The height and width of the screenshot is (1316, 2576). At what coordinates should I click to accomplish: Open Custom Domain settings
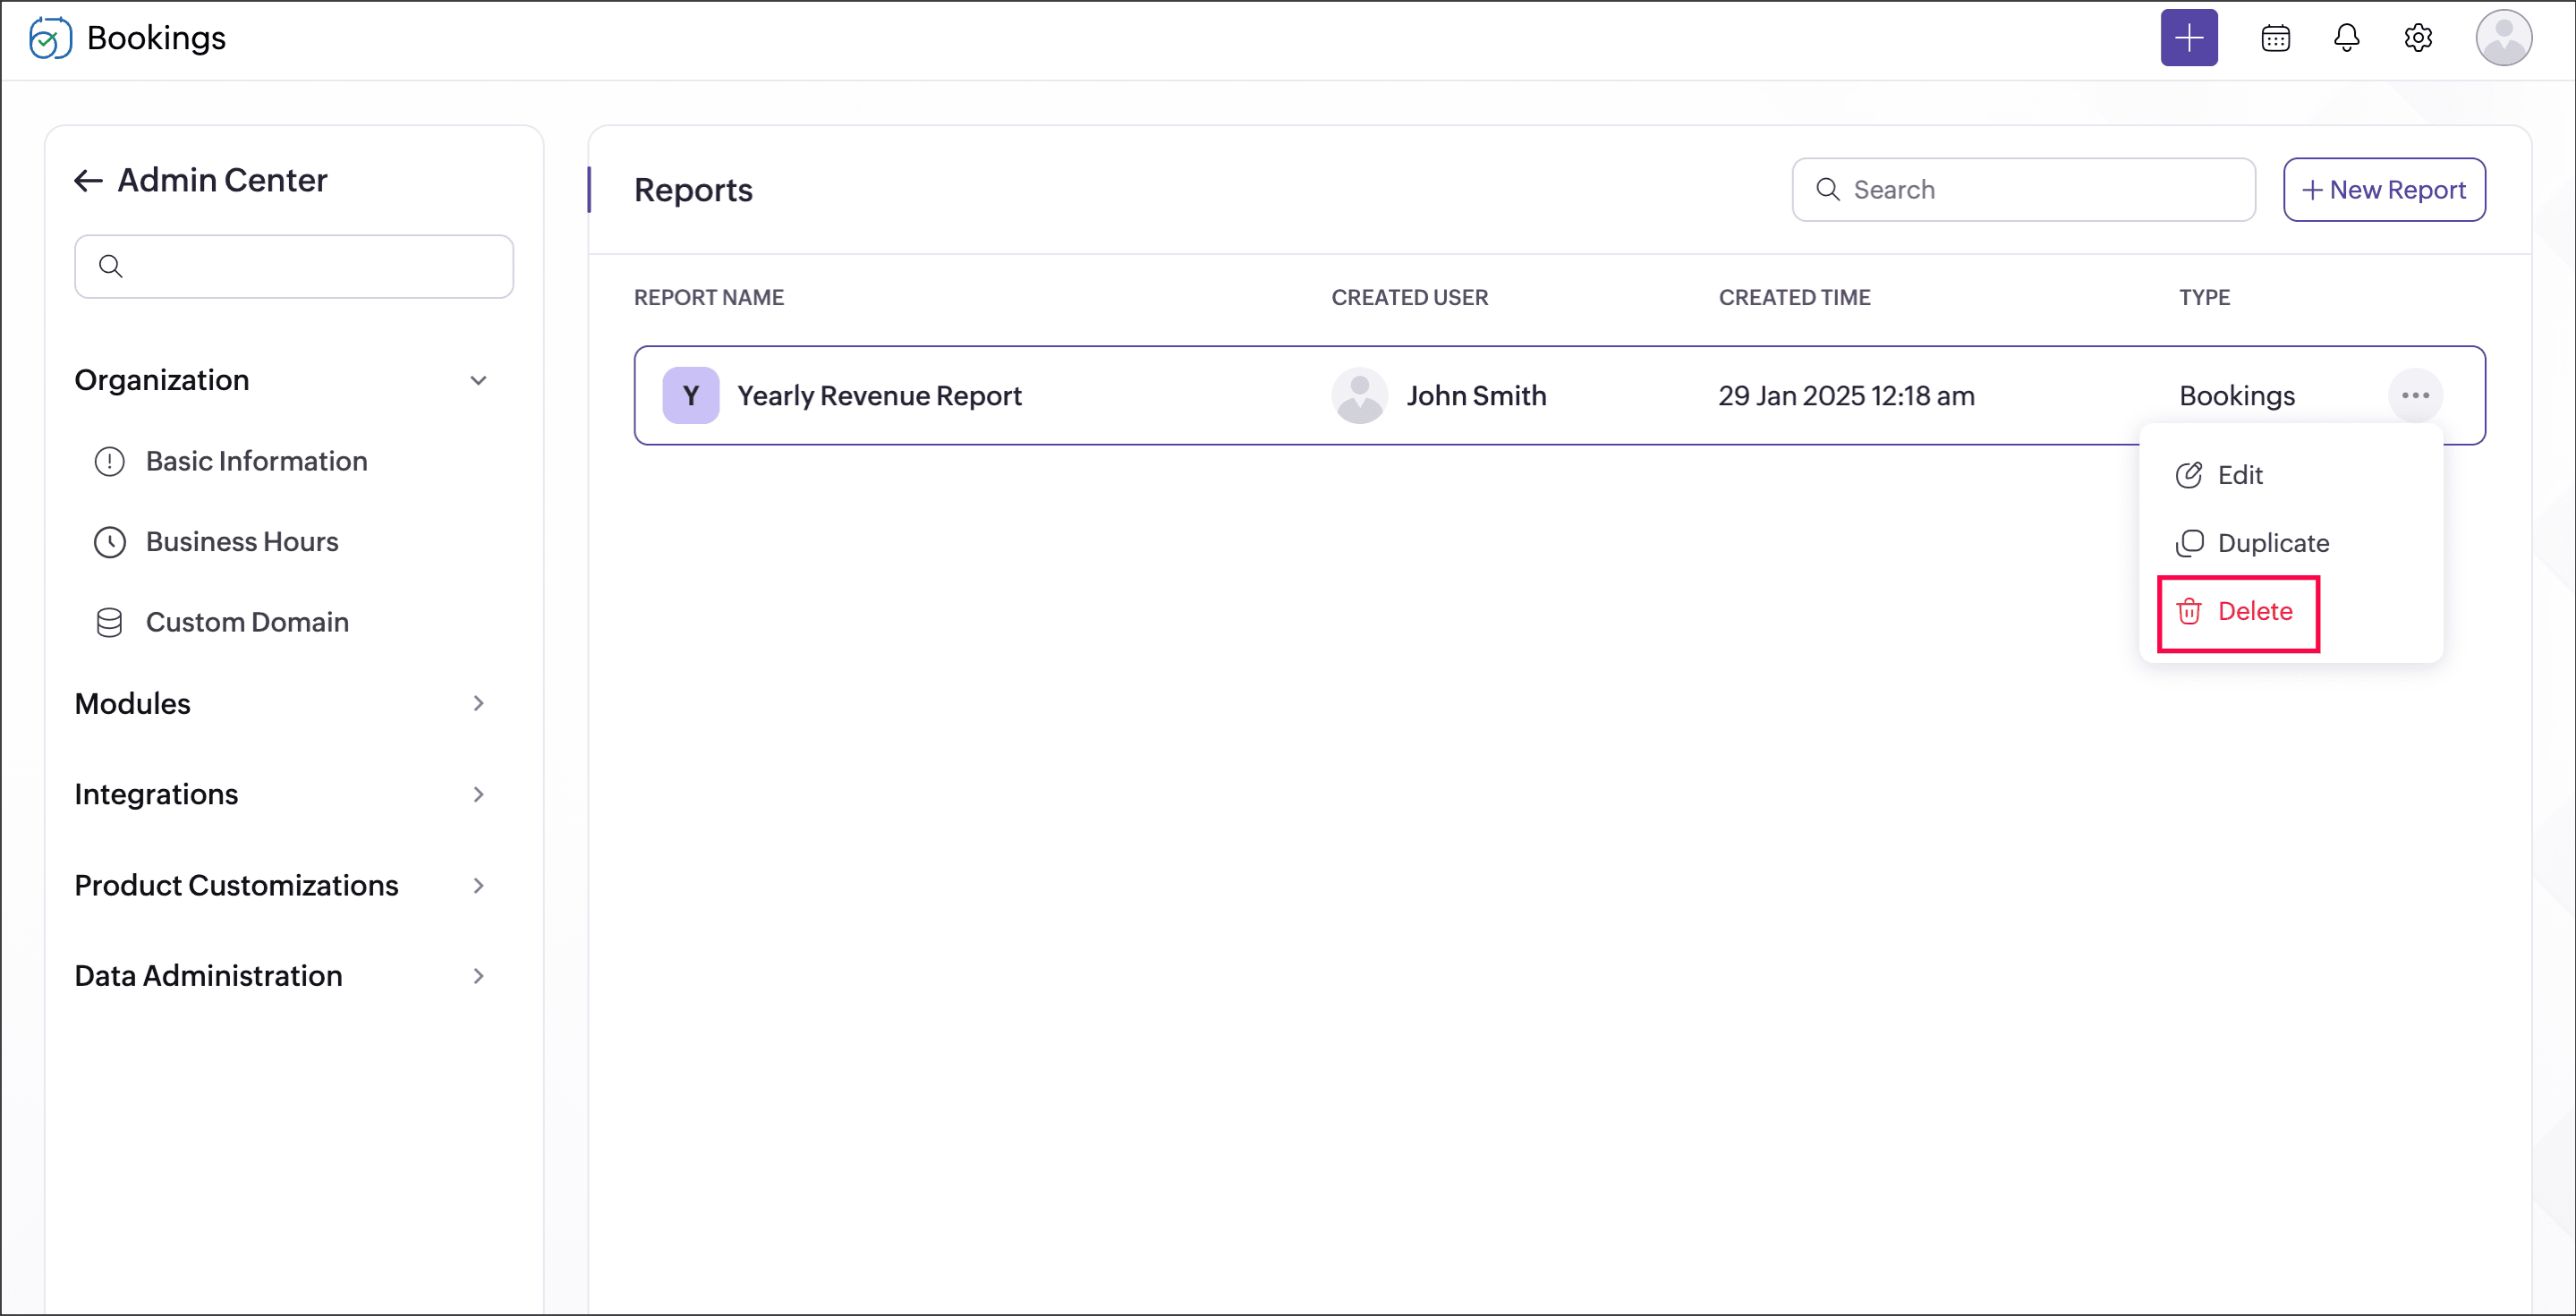(247, 622)
